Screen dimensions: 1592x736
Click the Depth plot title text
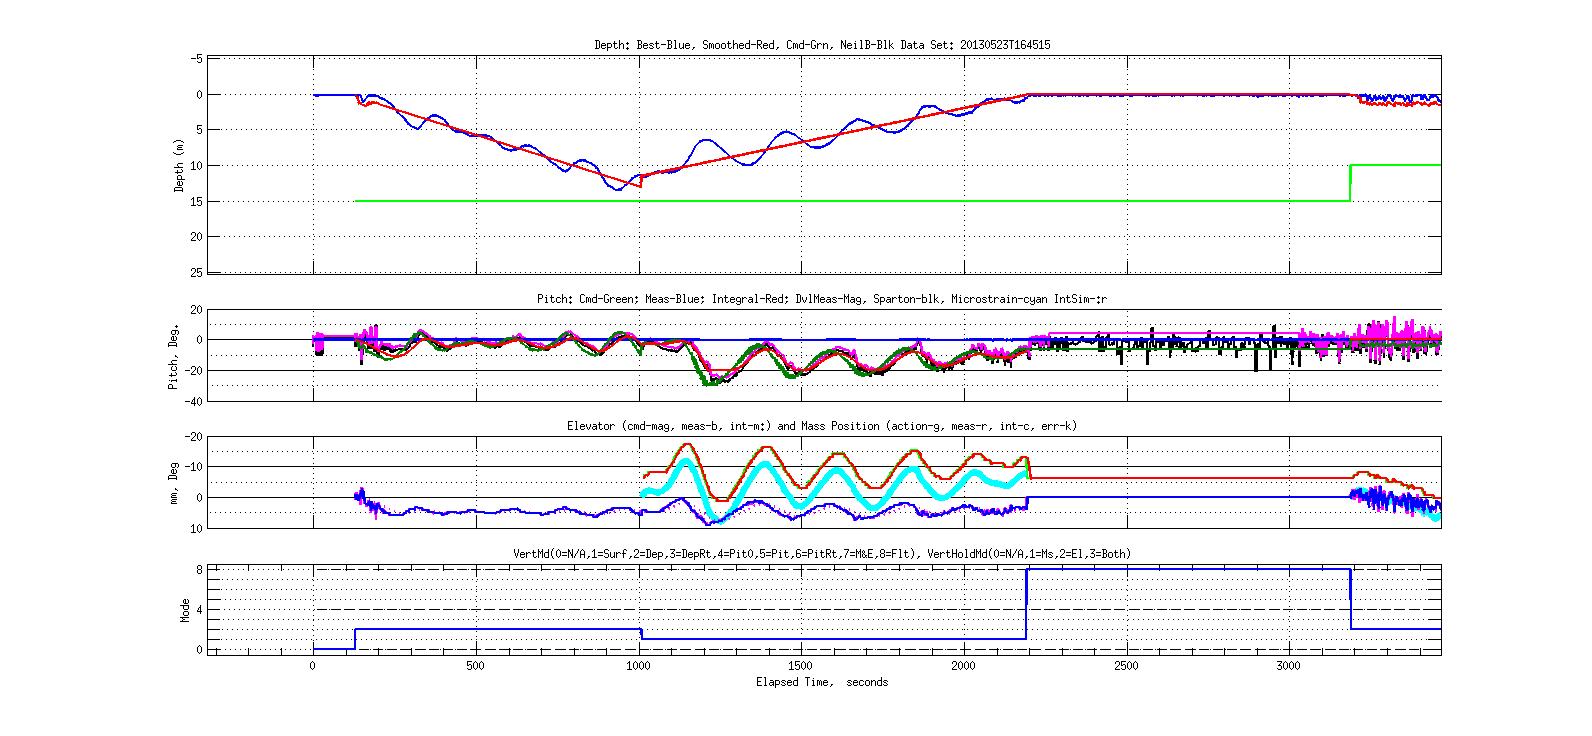pos(822,45)
